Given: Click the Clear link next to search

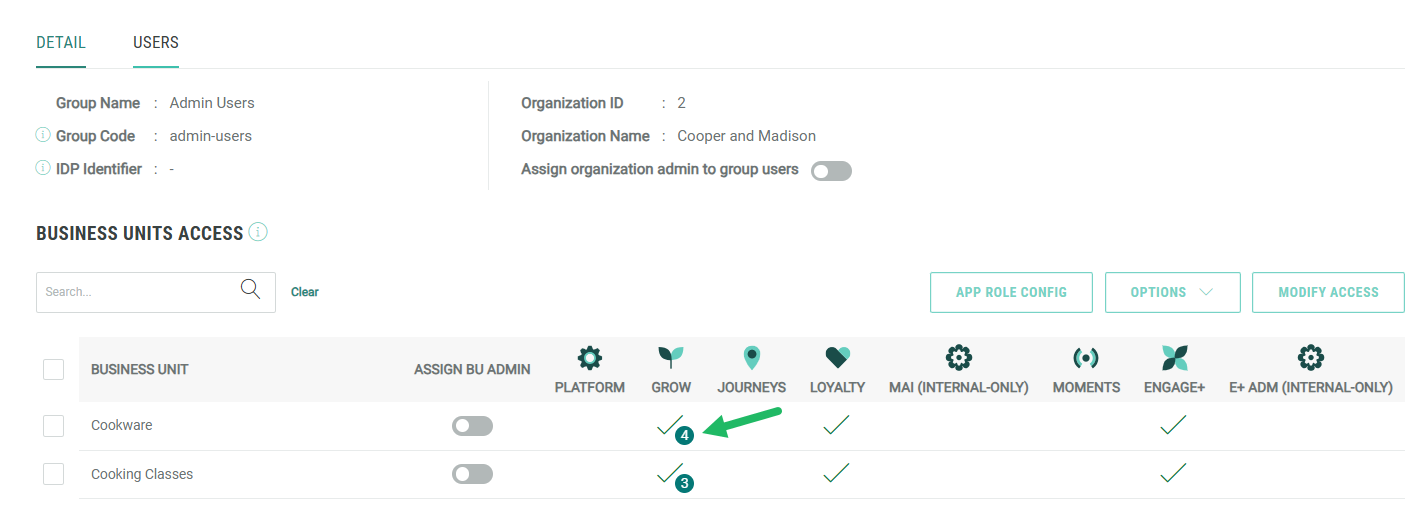Looking at the screenshot, I should click(x=305, y=292).
